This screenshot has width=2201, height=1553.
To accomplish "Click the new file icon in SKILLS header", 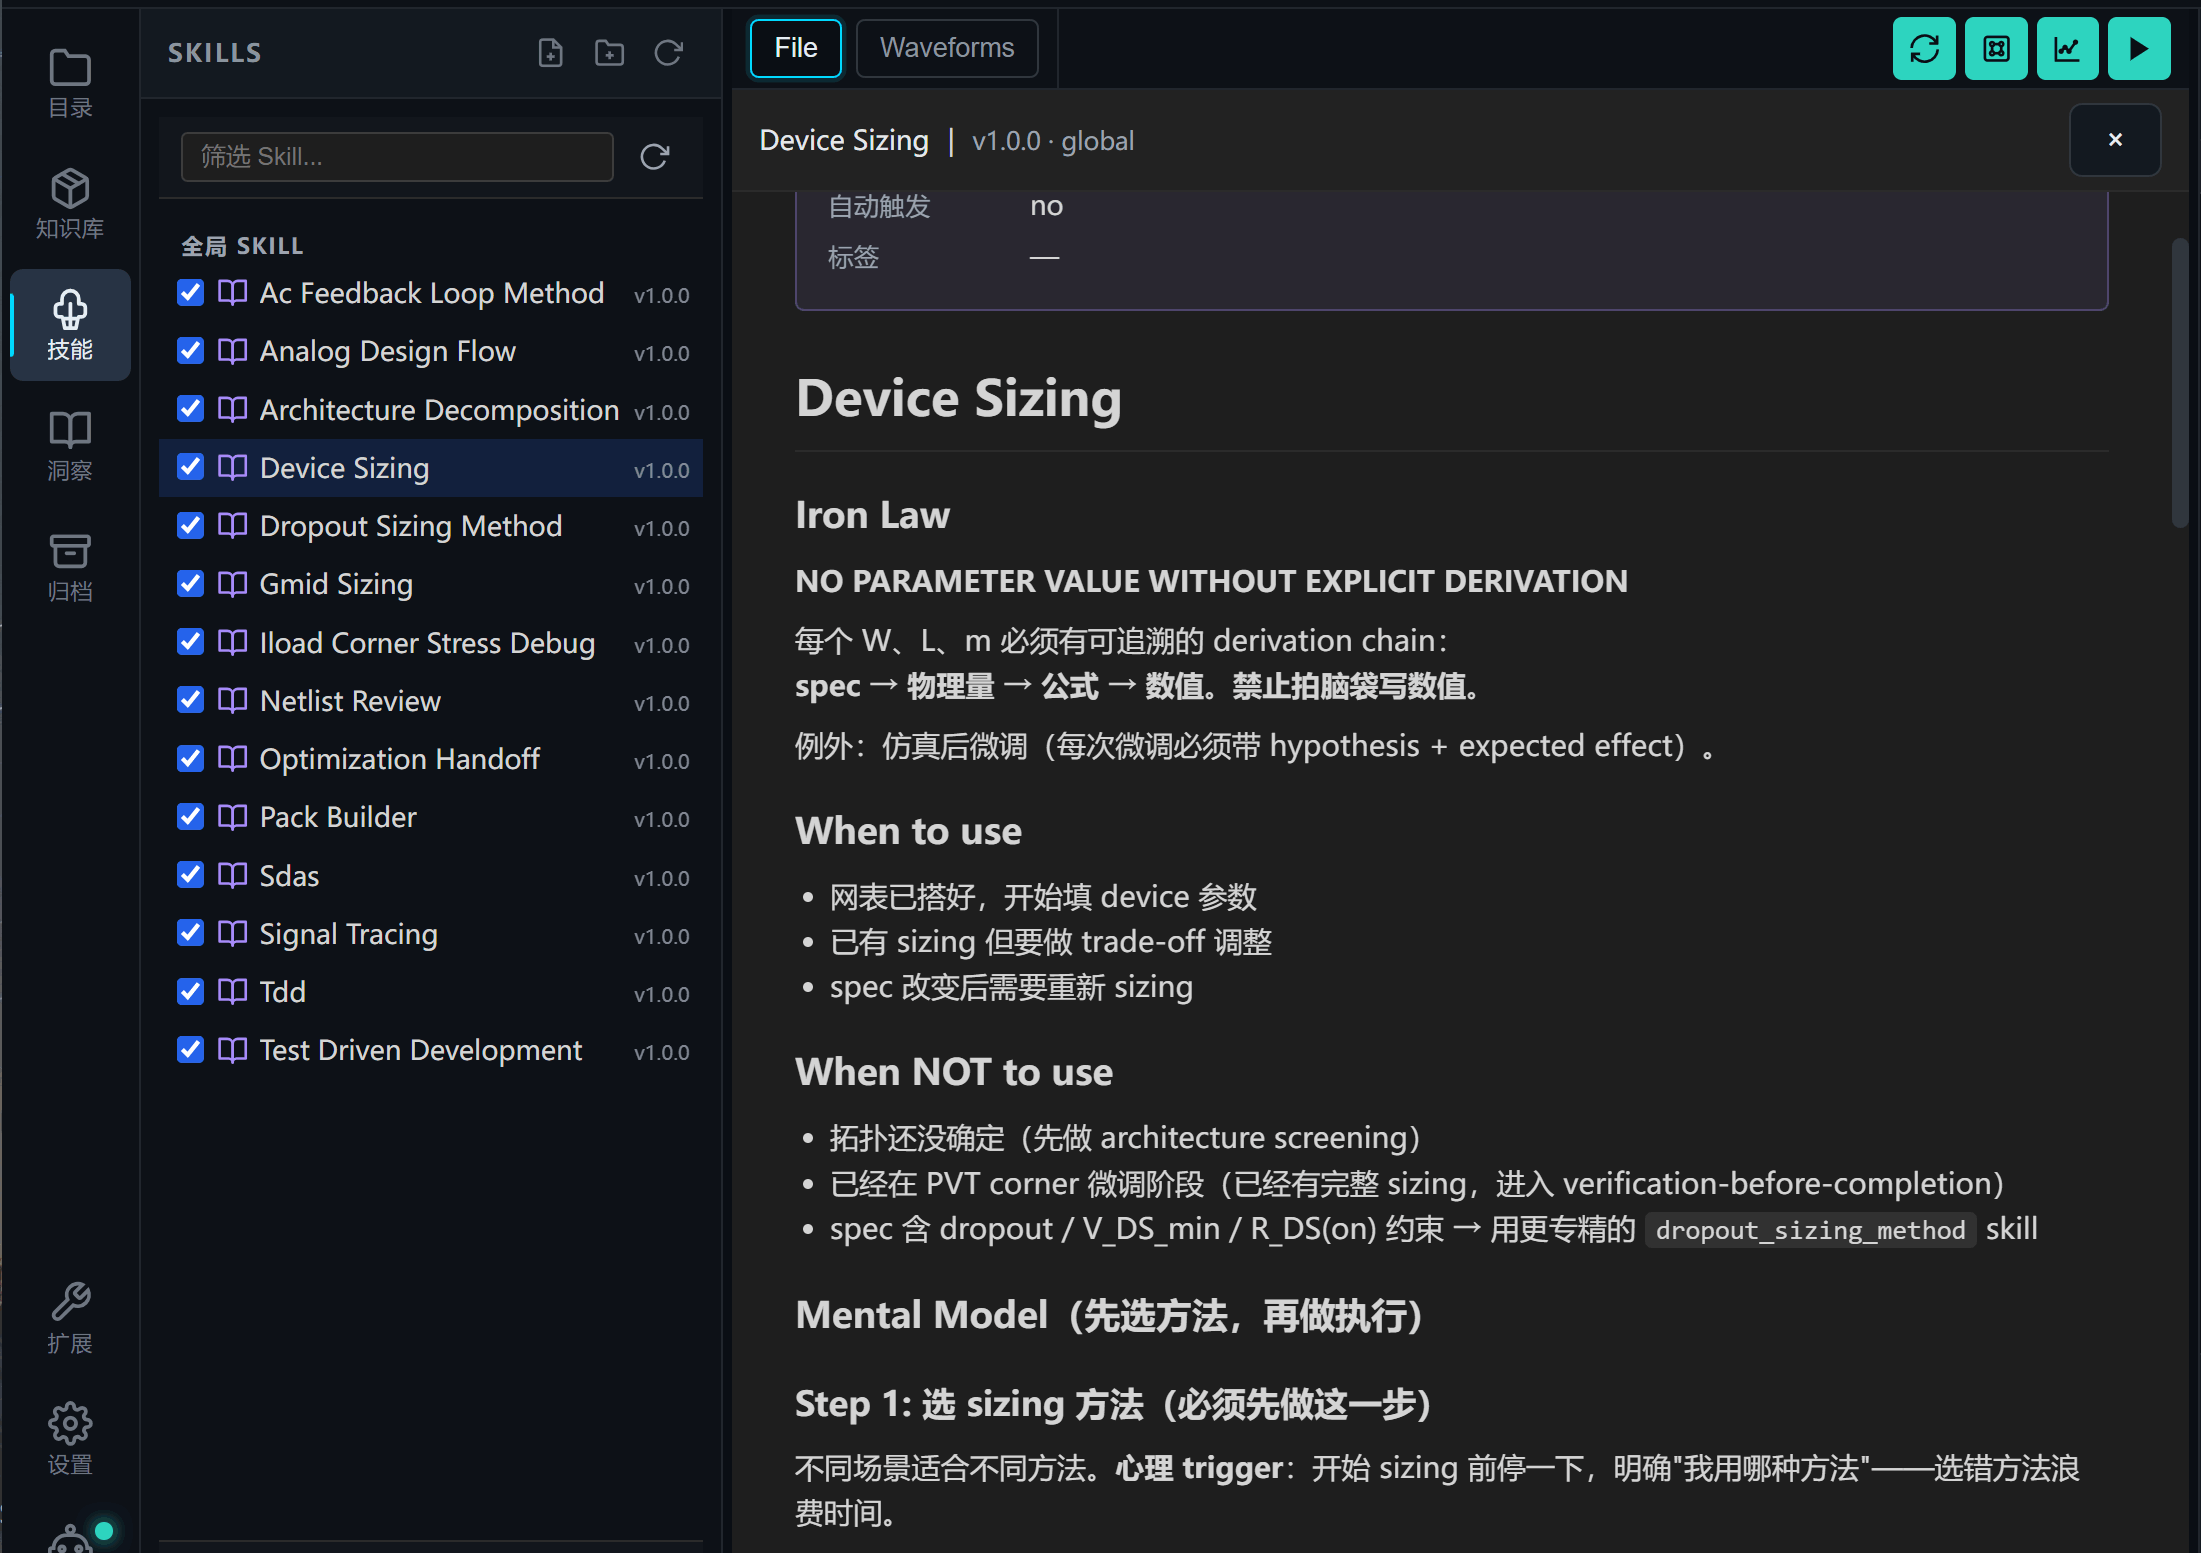I will [550, 52].
